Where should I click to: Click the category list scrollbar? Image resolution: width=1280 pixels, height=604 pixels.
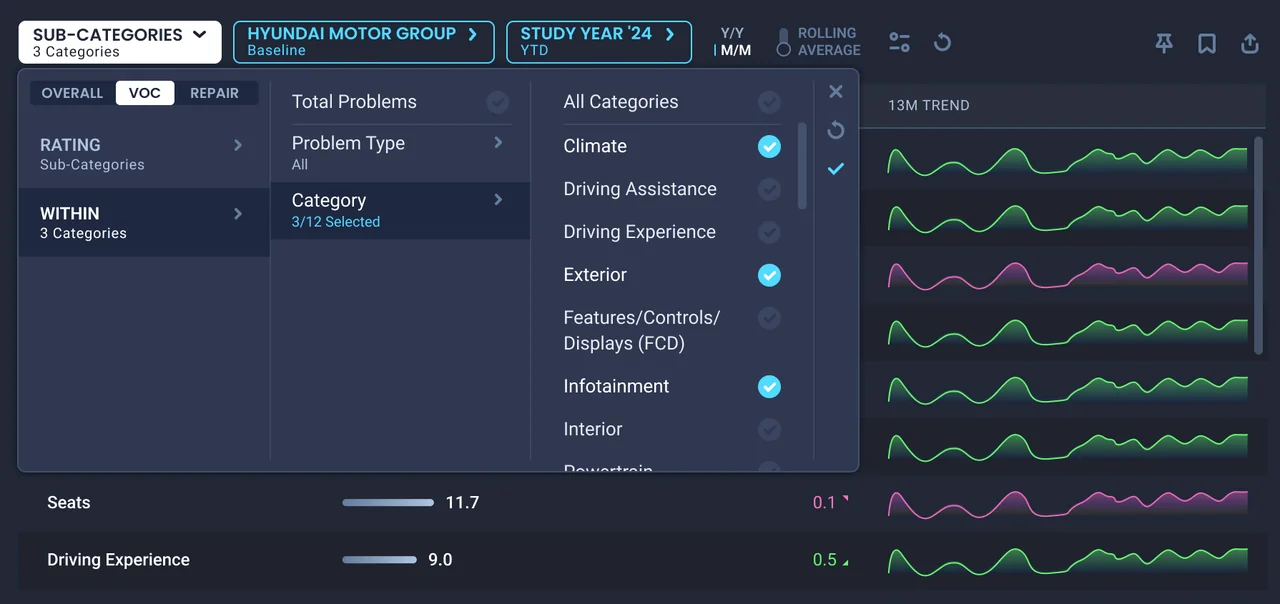(x=802, y=166)
